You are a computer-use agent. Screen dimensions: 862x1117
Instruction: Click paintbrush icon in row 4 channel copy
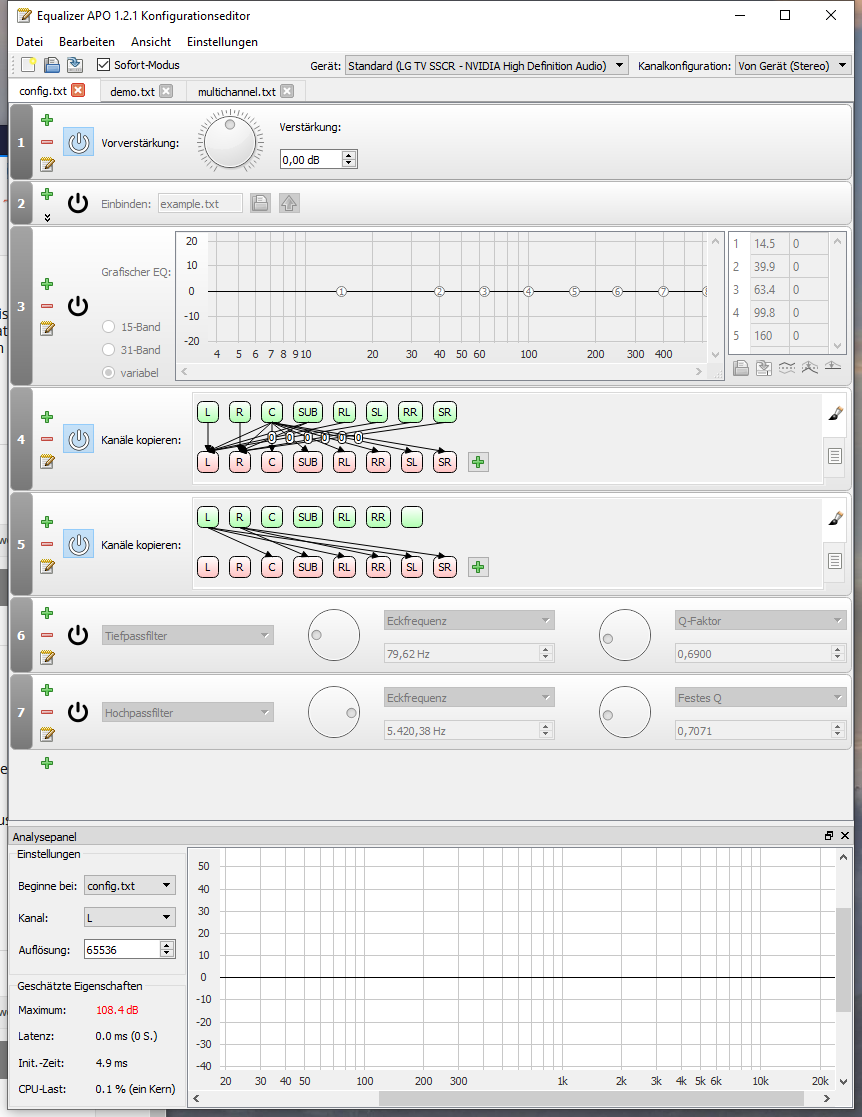(x=835, y=411)
